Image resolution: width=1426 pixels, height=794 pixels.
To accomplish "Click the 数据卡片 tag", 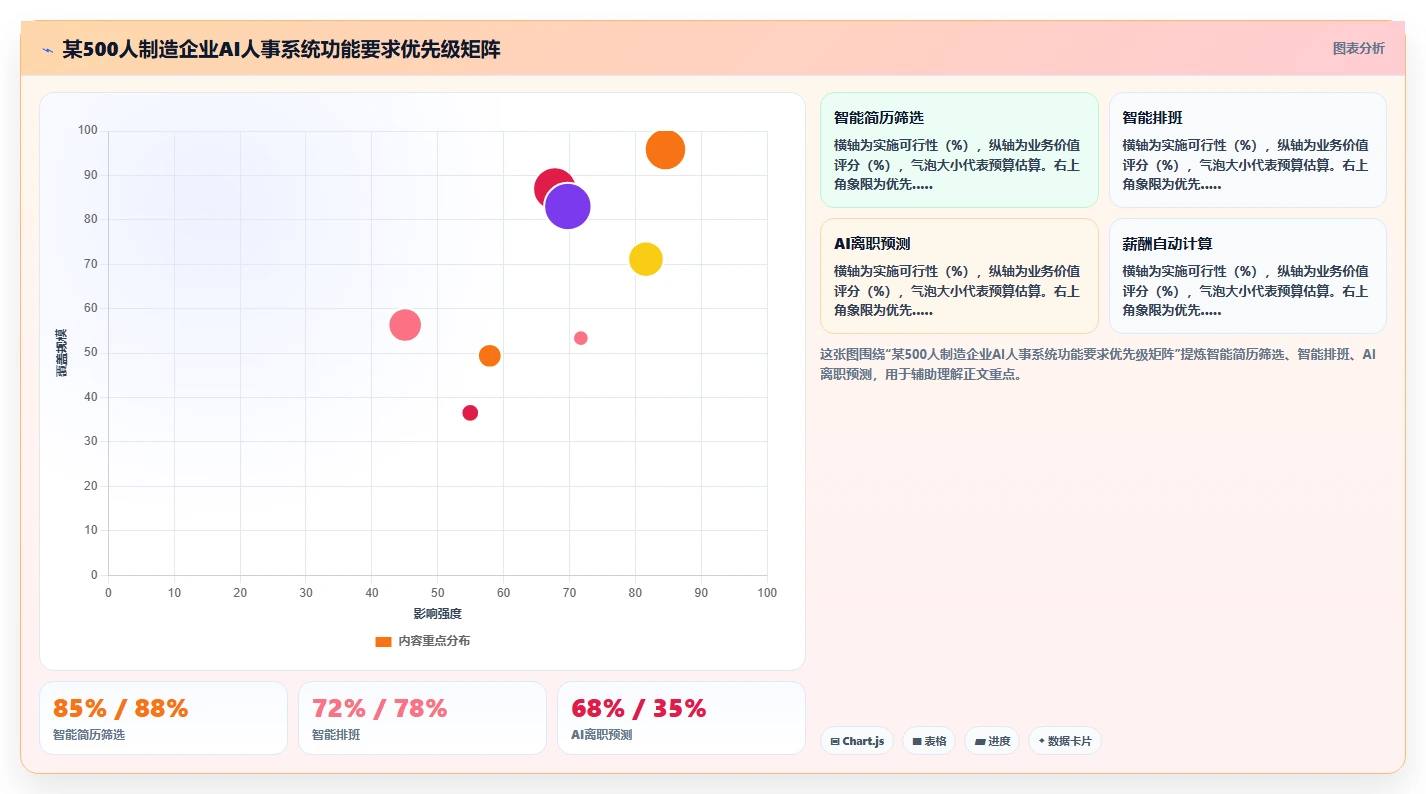I will (1064, 741).
